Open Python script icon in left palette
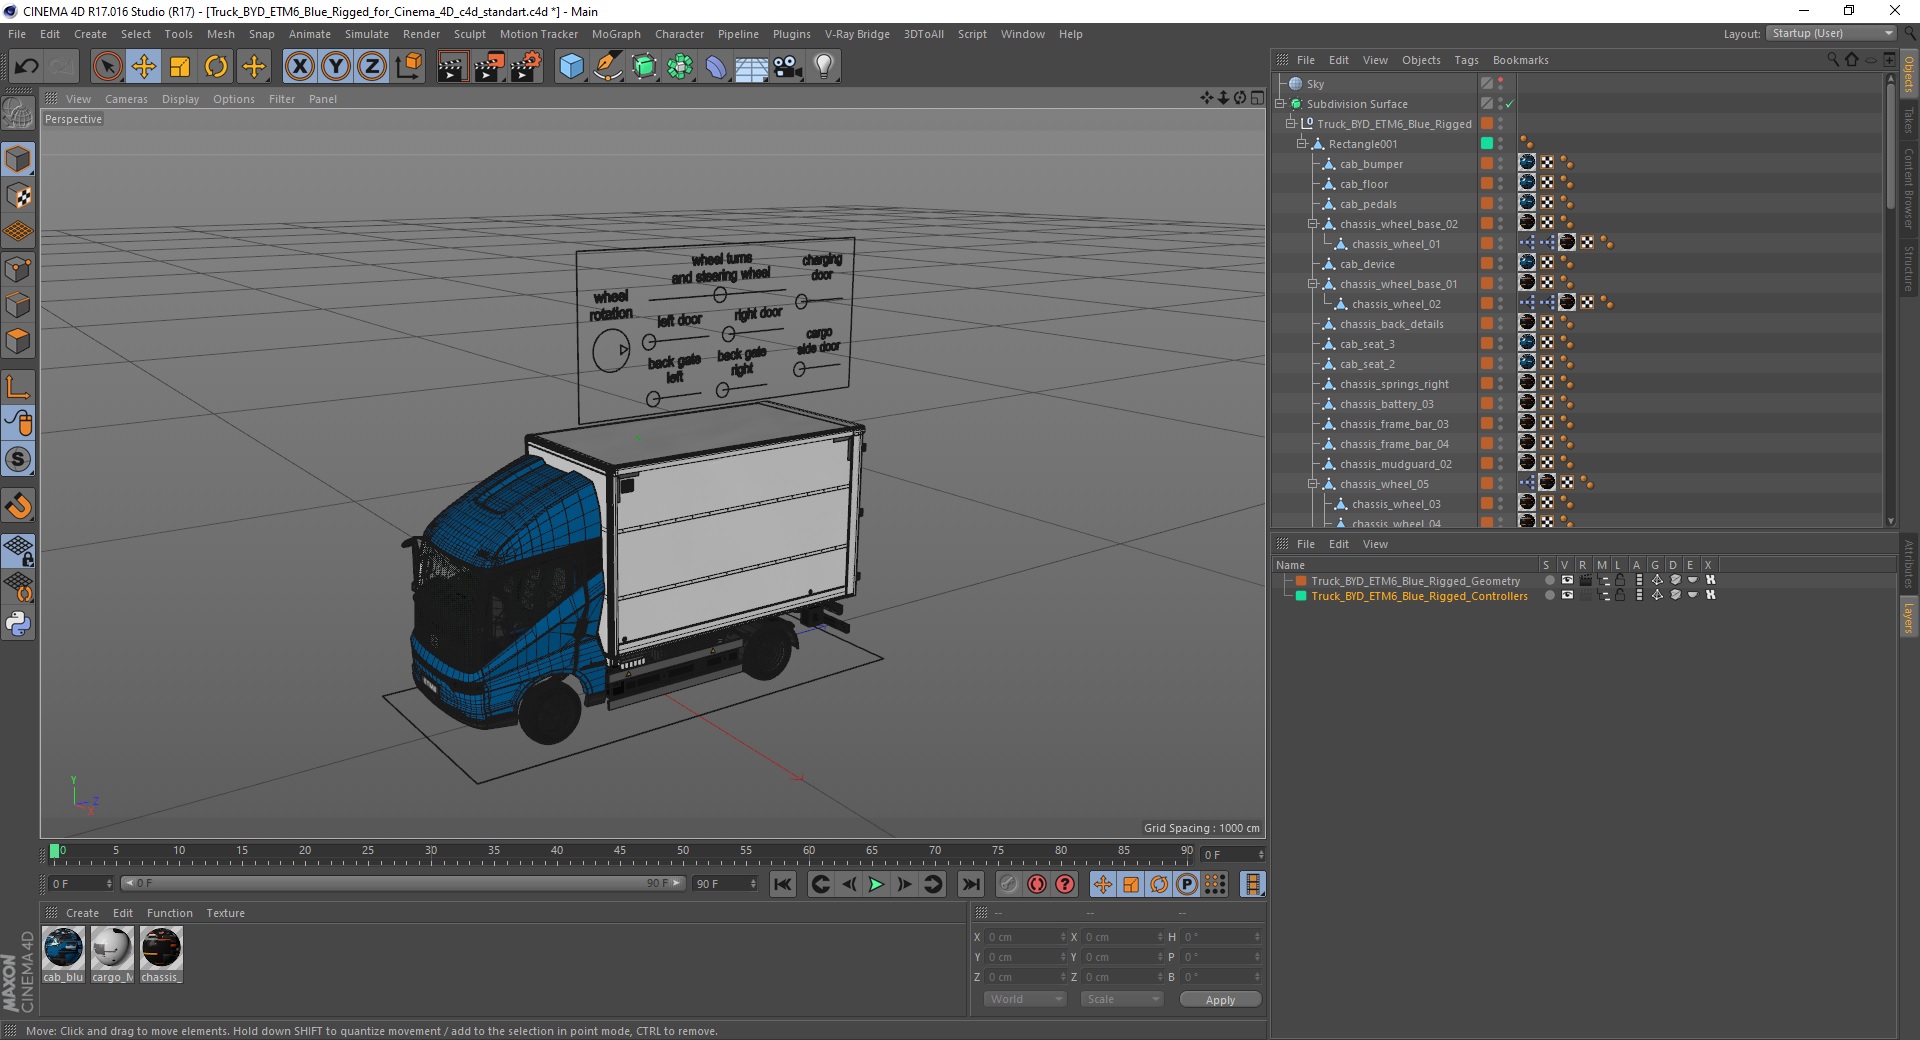Screen dimensions: 1920x1040 [x=18, y=624]
